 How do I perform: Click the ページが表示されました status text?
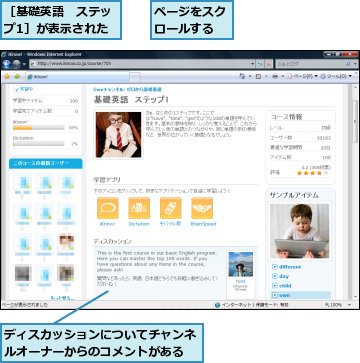coord(25,305)
